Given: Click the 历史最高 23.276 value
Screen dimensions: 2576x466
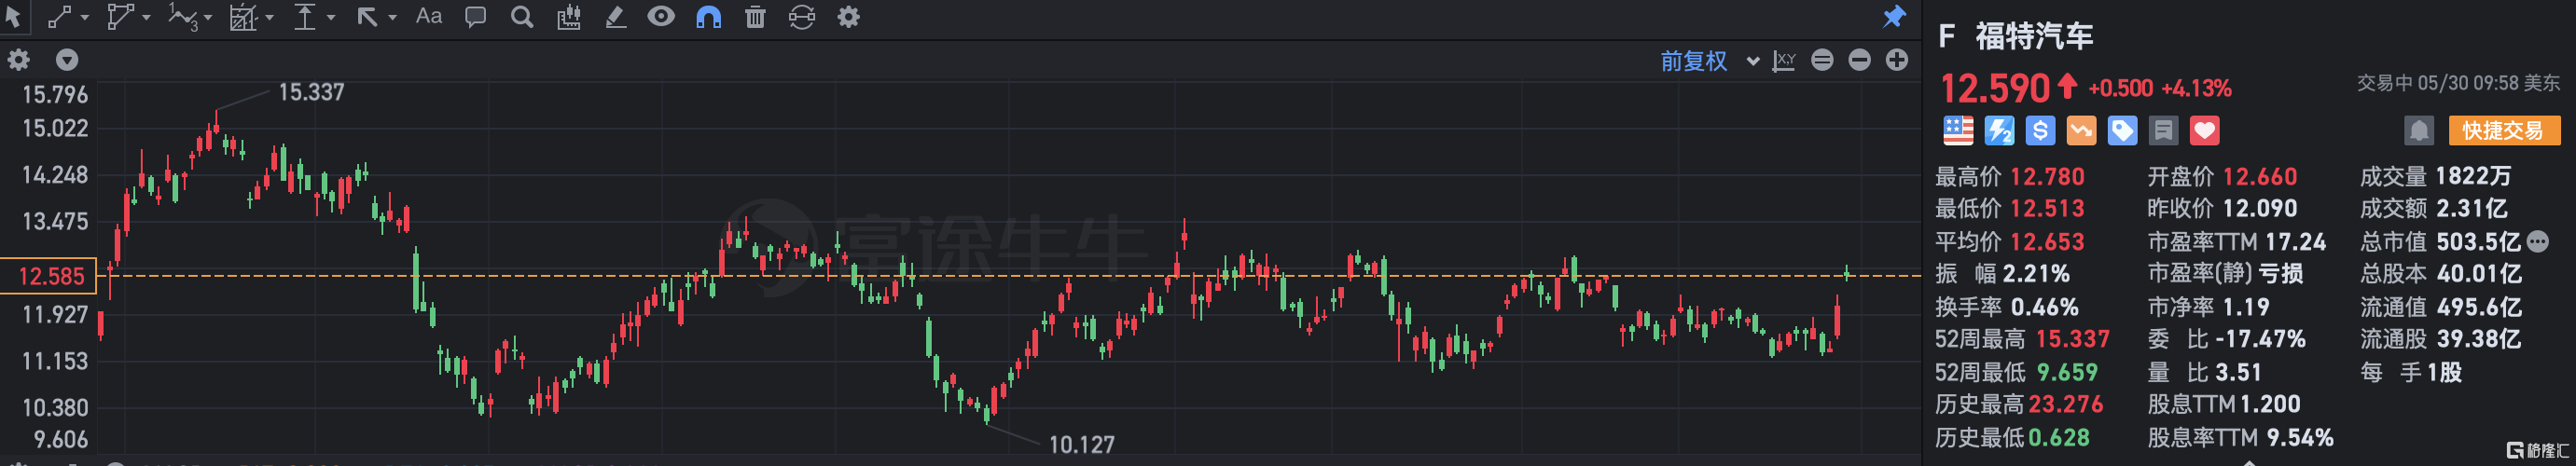Looking at the screenshot, I should click(2066, 404).
